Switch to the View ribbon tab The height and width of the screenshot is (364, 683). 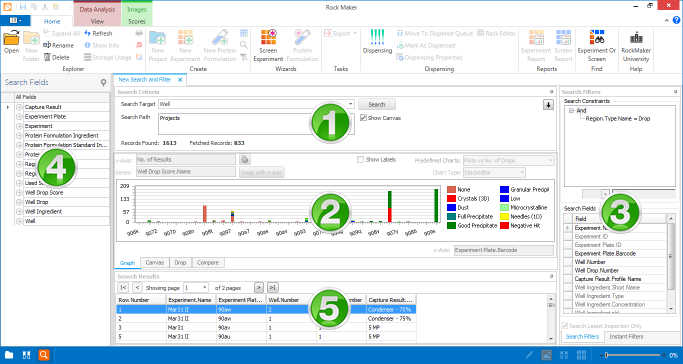(97, 21)
